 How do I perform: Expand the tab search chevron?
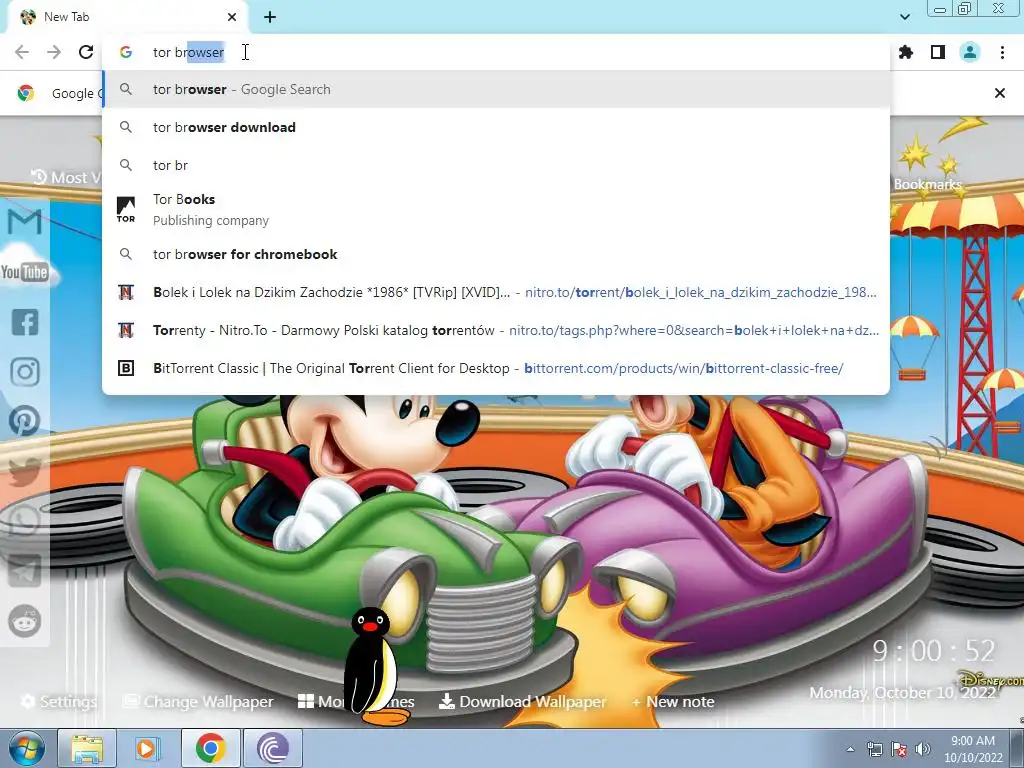(x=905, y=17)
